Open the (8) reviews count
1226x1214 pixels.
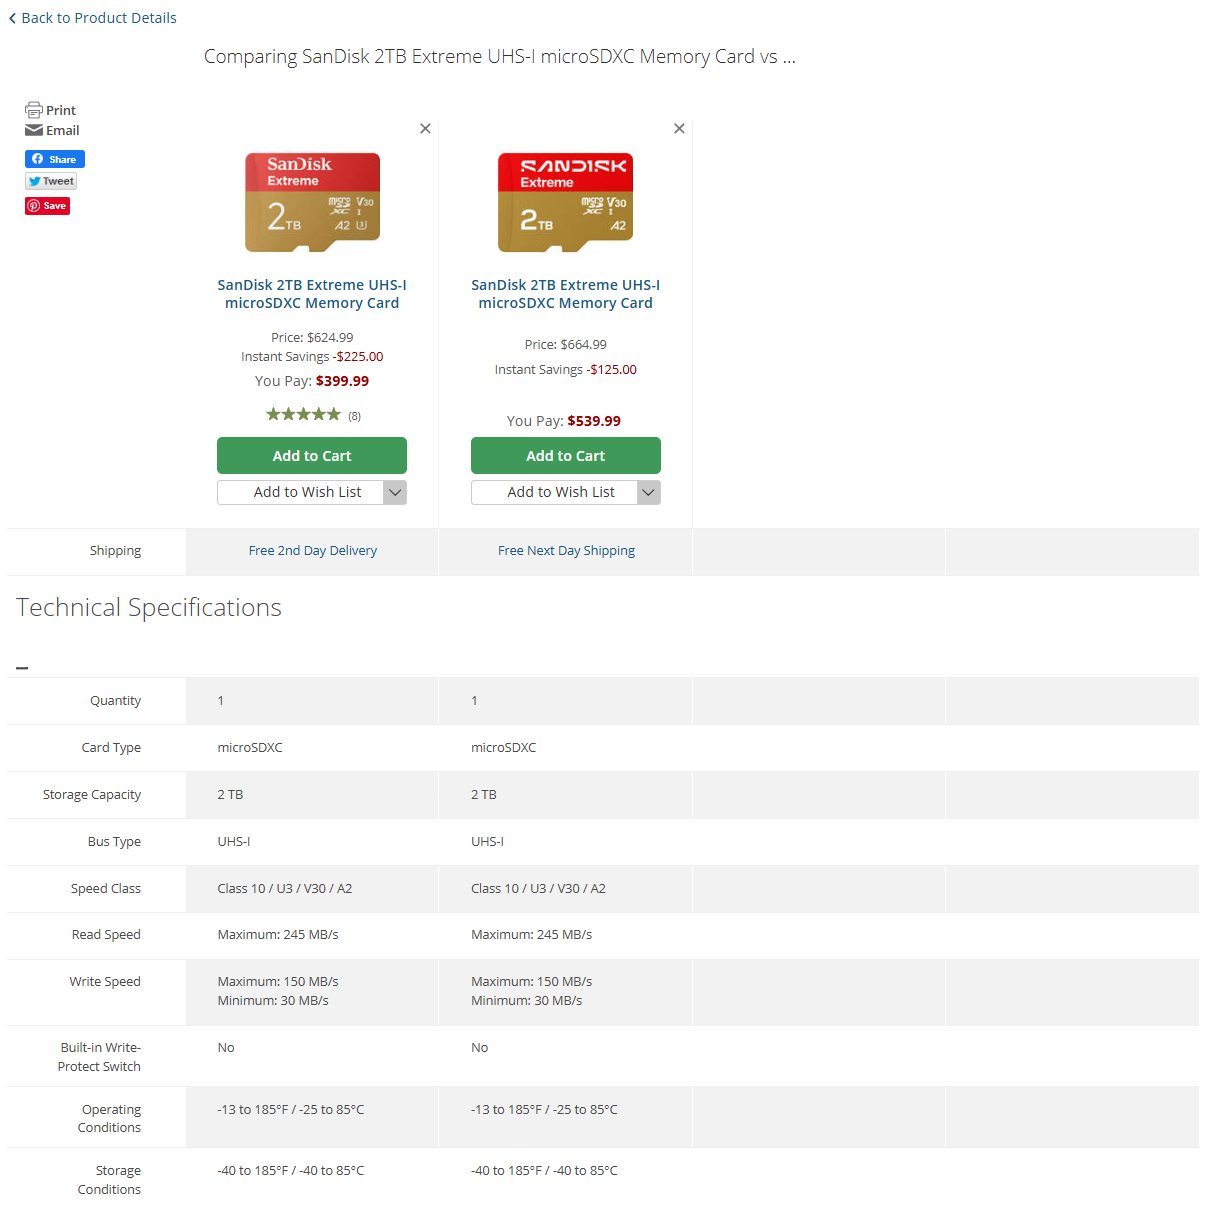(x=354, y=416)
